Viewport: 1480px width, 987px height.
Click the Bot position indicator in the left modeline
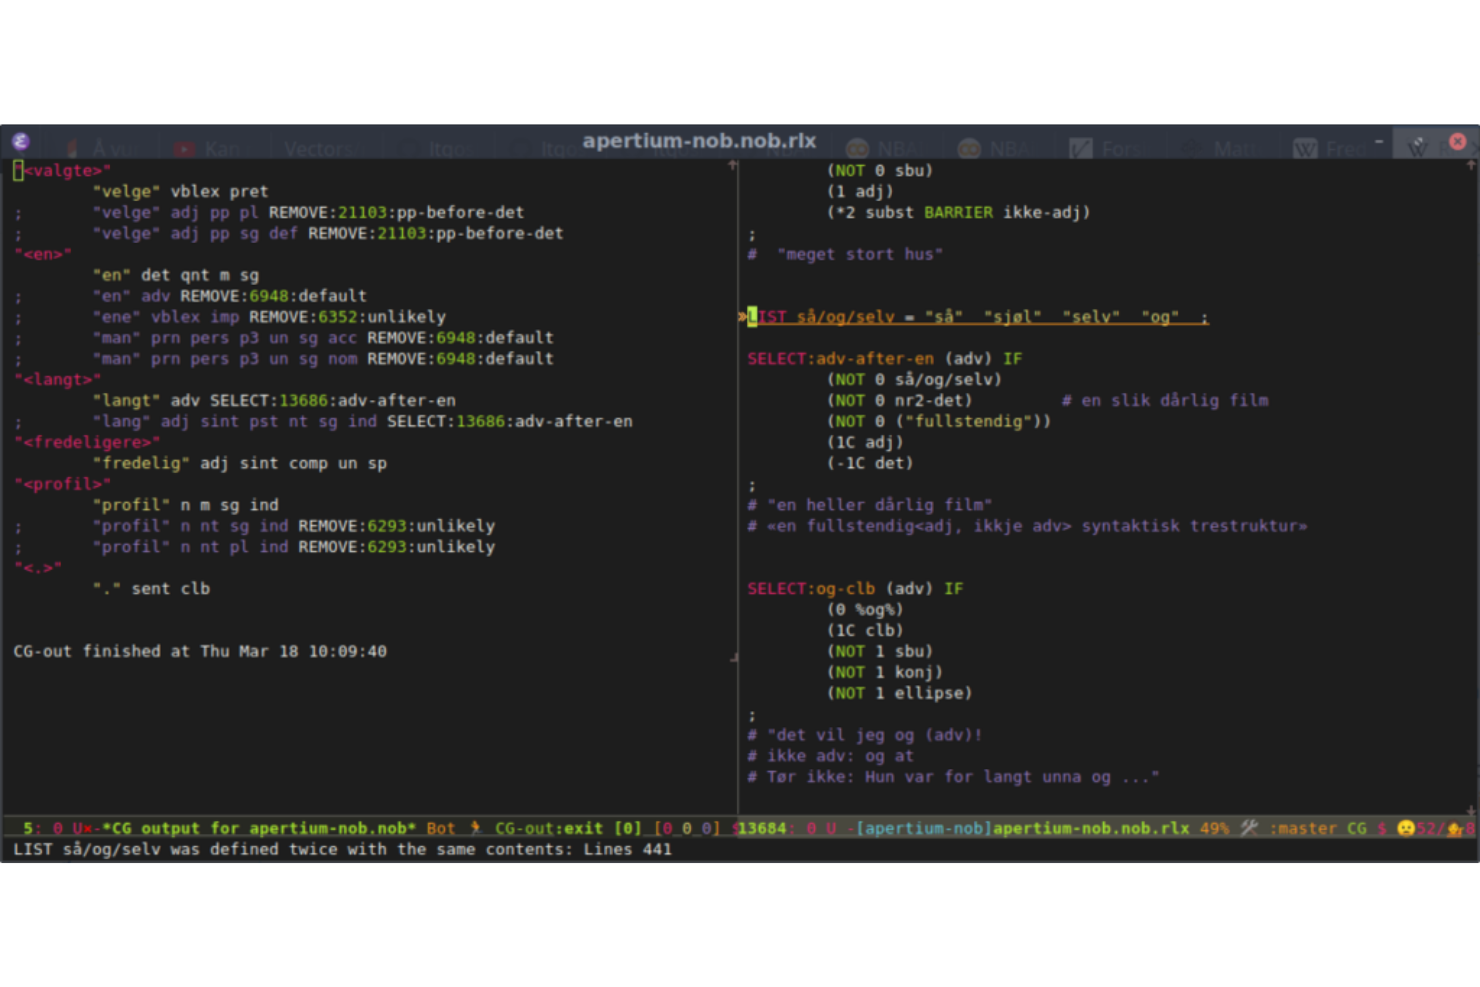pyautogui.click(x=439, y=828)
